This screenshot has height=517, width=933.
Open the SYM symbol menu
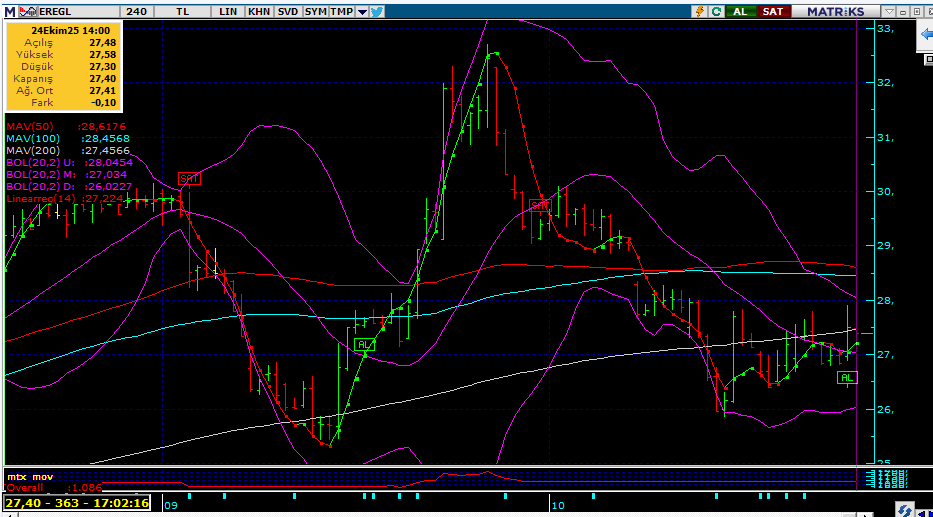point(315,11)
